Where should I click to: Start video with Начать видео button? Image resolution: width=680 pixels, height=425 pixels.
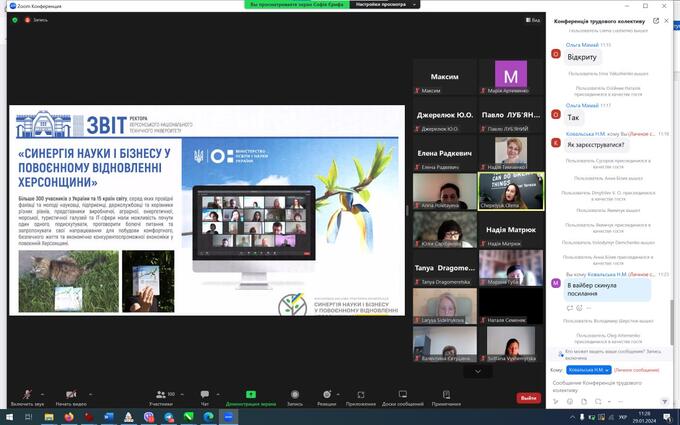(x=69, y=395)
